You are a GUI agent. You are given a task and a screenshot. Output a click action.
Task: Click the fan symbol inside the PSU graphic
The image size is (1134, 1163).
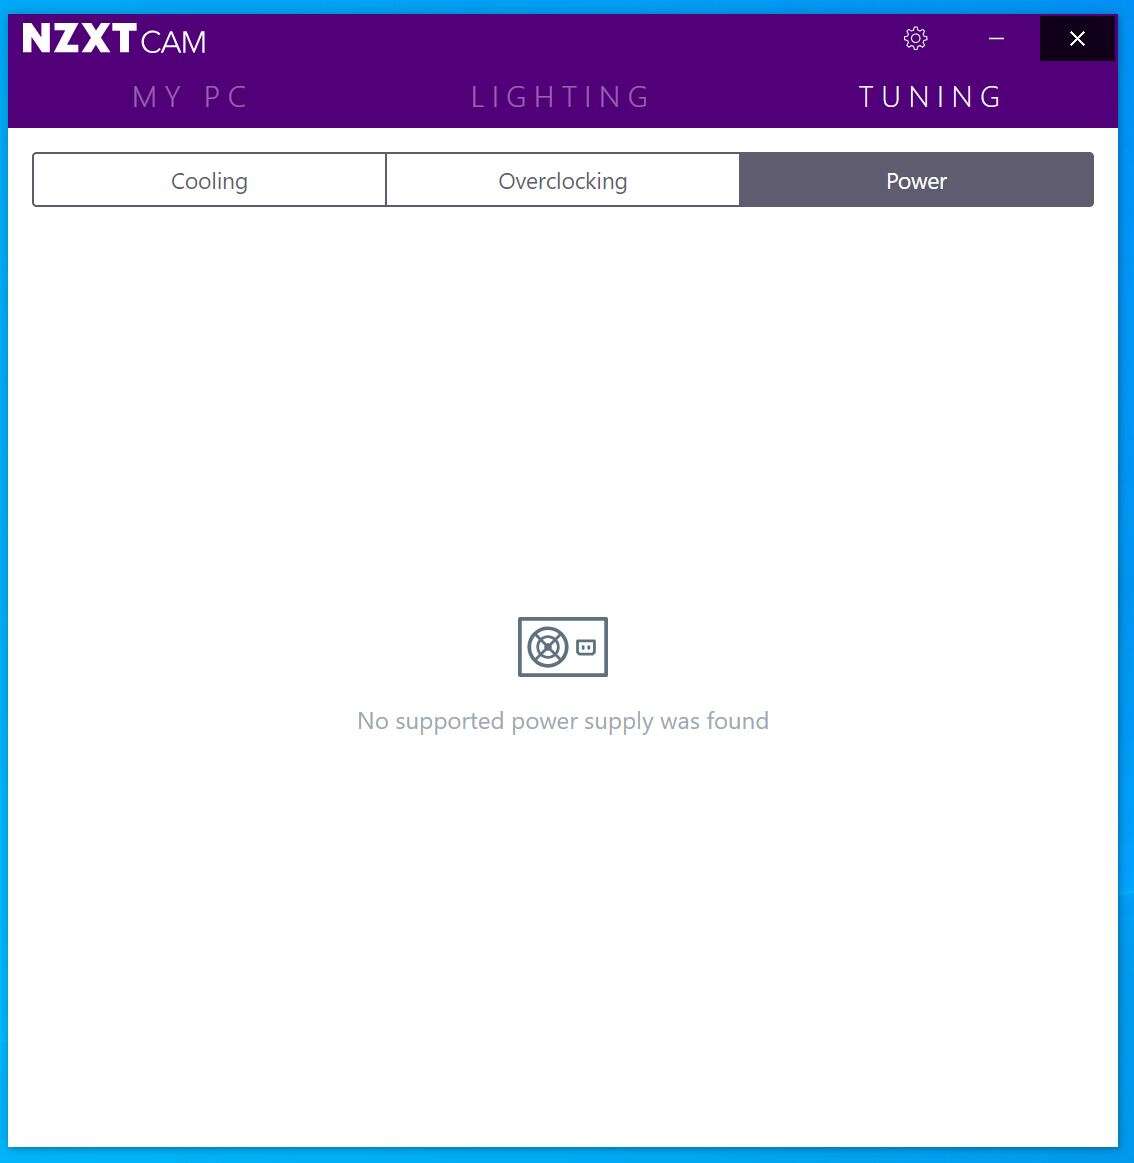(x=547, y=647)
